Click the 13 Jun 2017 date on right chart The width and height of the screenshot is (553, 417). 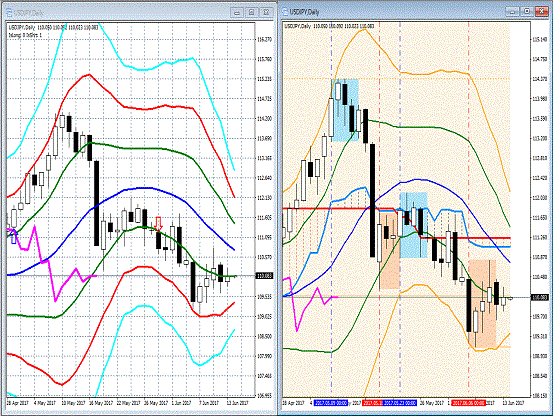coord(513,403)
